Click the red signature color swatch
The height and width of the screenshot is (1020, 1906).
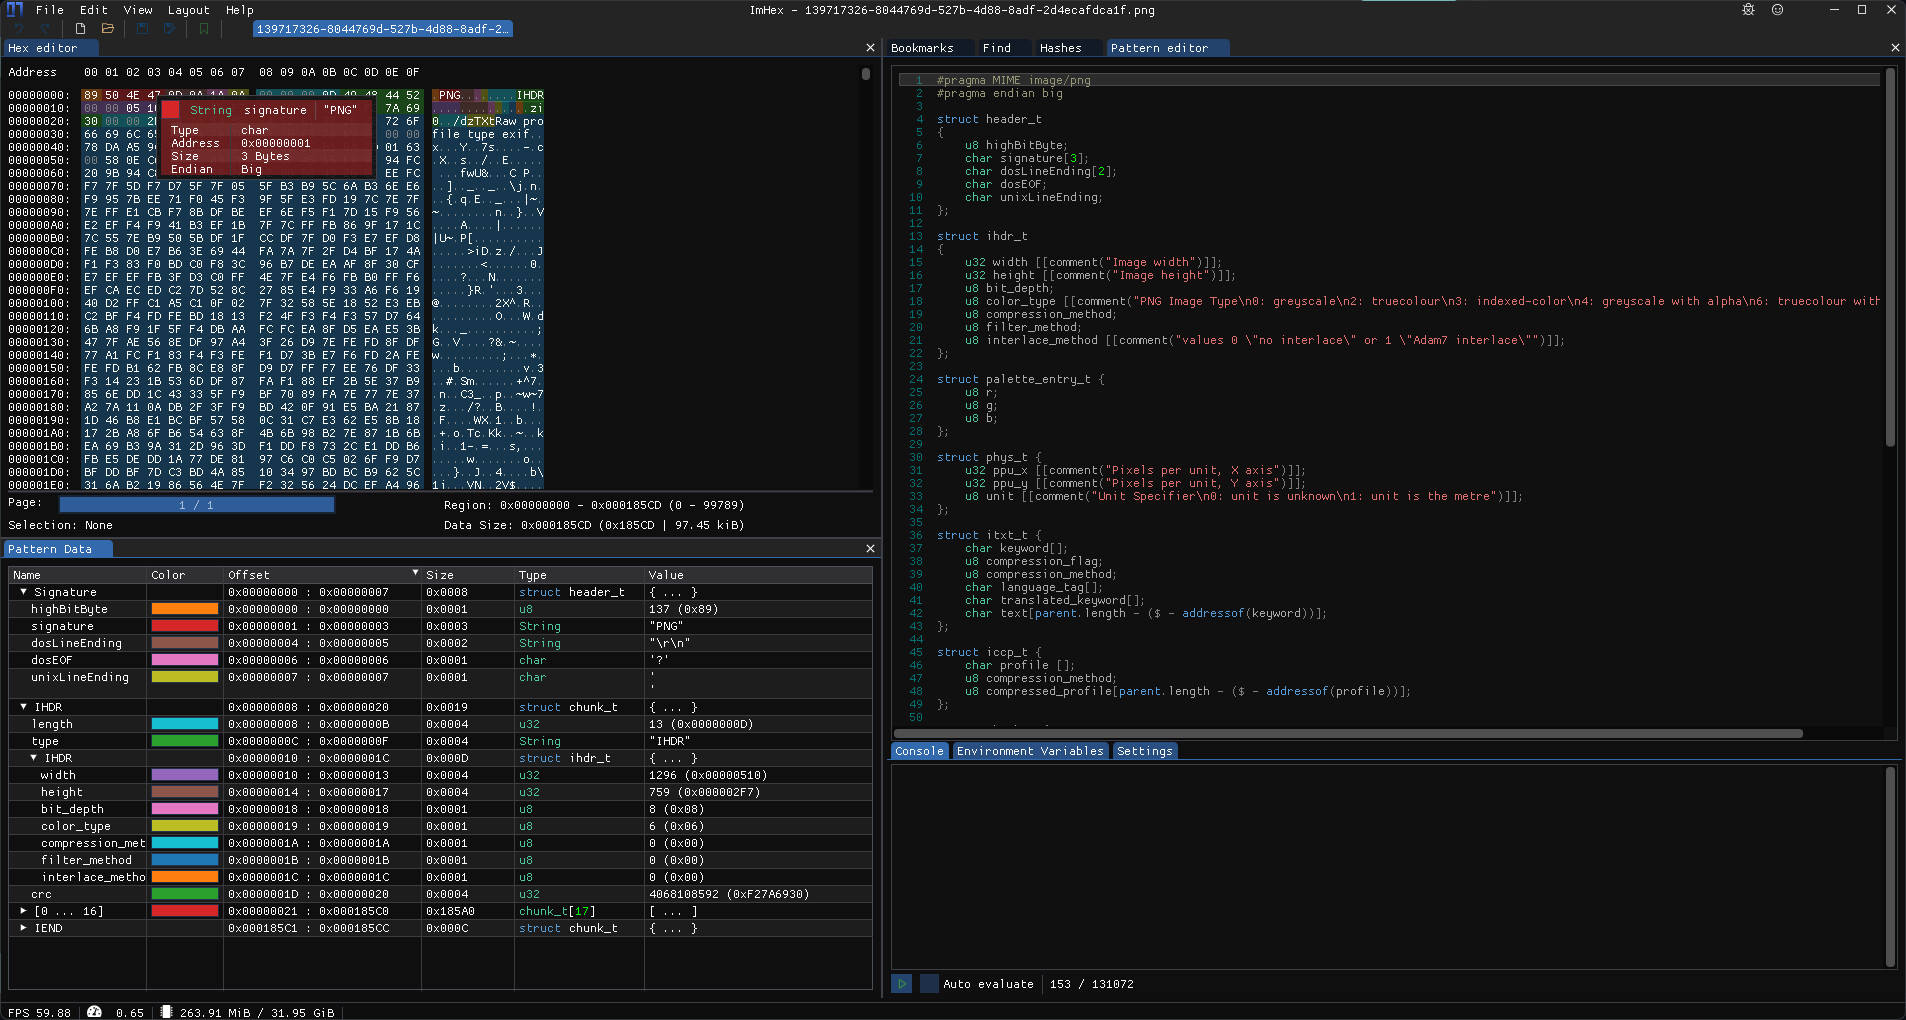[185, 626]
